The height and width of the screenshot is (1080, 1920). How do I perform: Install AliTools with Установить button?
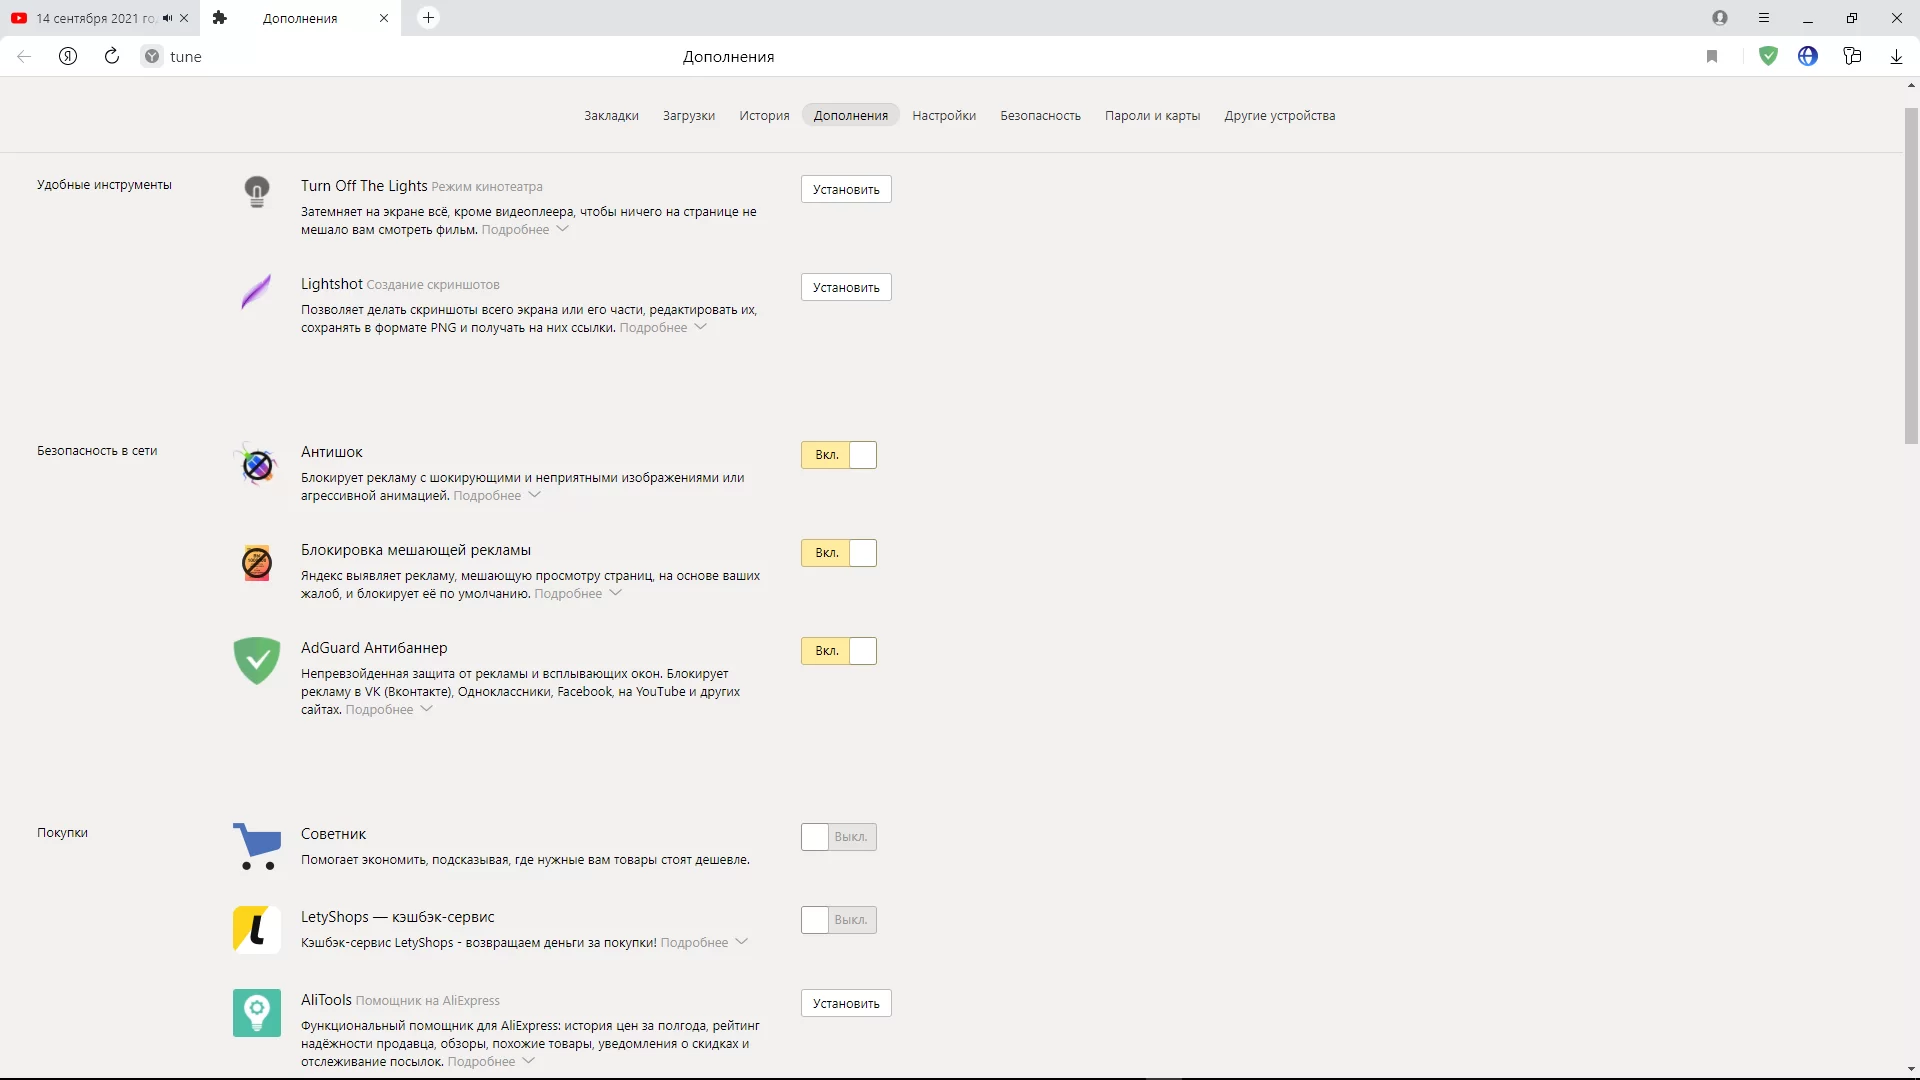[846, 1003]
